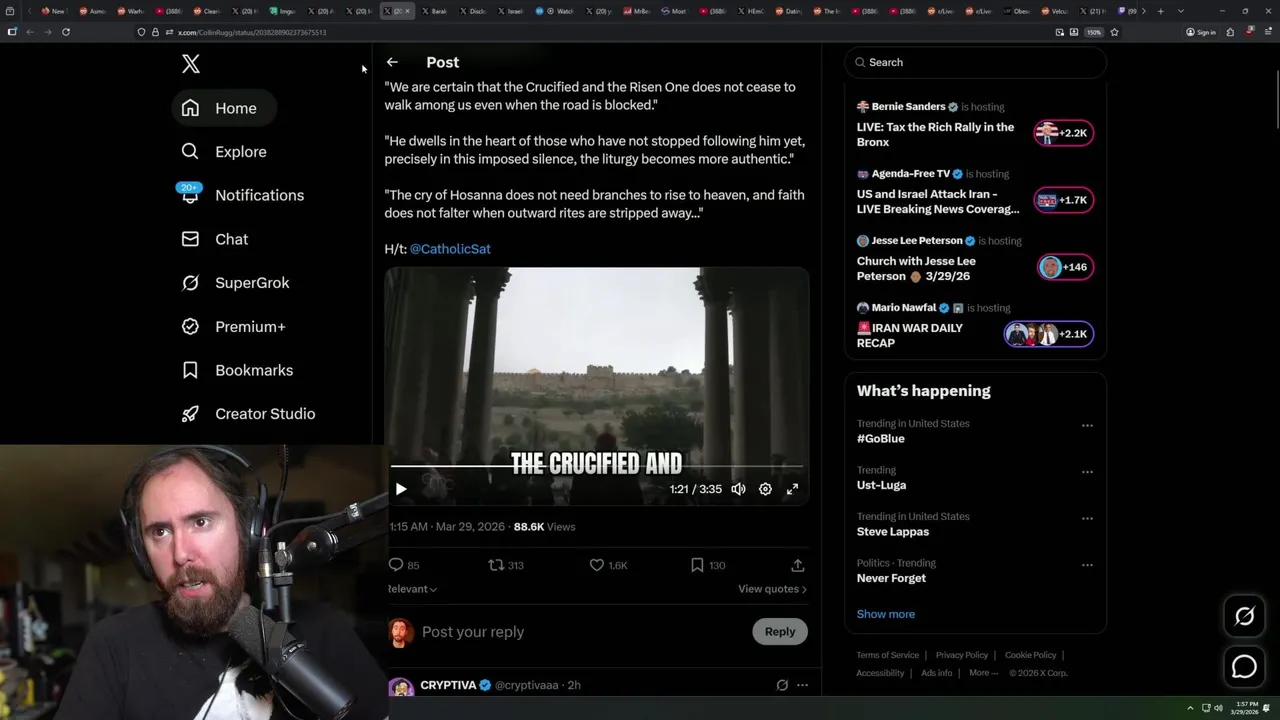Image resolution: width=1280 pixels, height=720 pixels.
Task: Click the Reply button
Action: pyautogui.click(x=780, y=632)
